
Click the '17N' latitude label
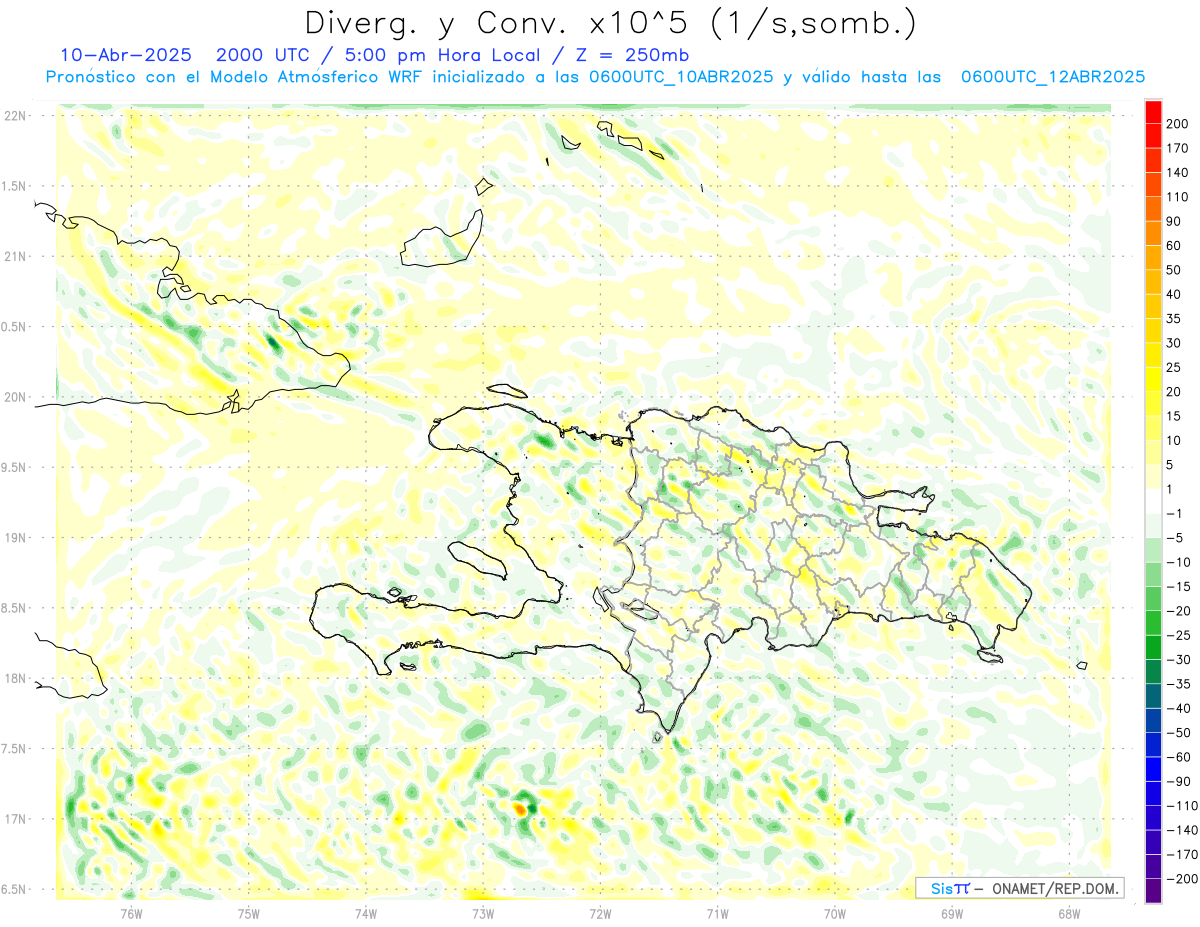(x=14, y=819)
